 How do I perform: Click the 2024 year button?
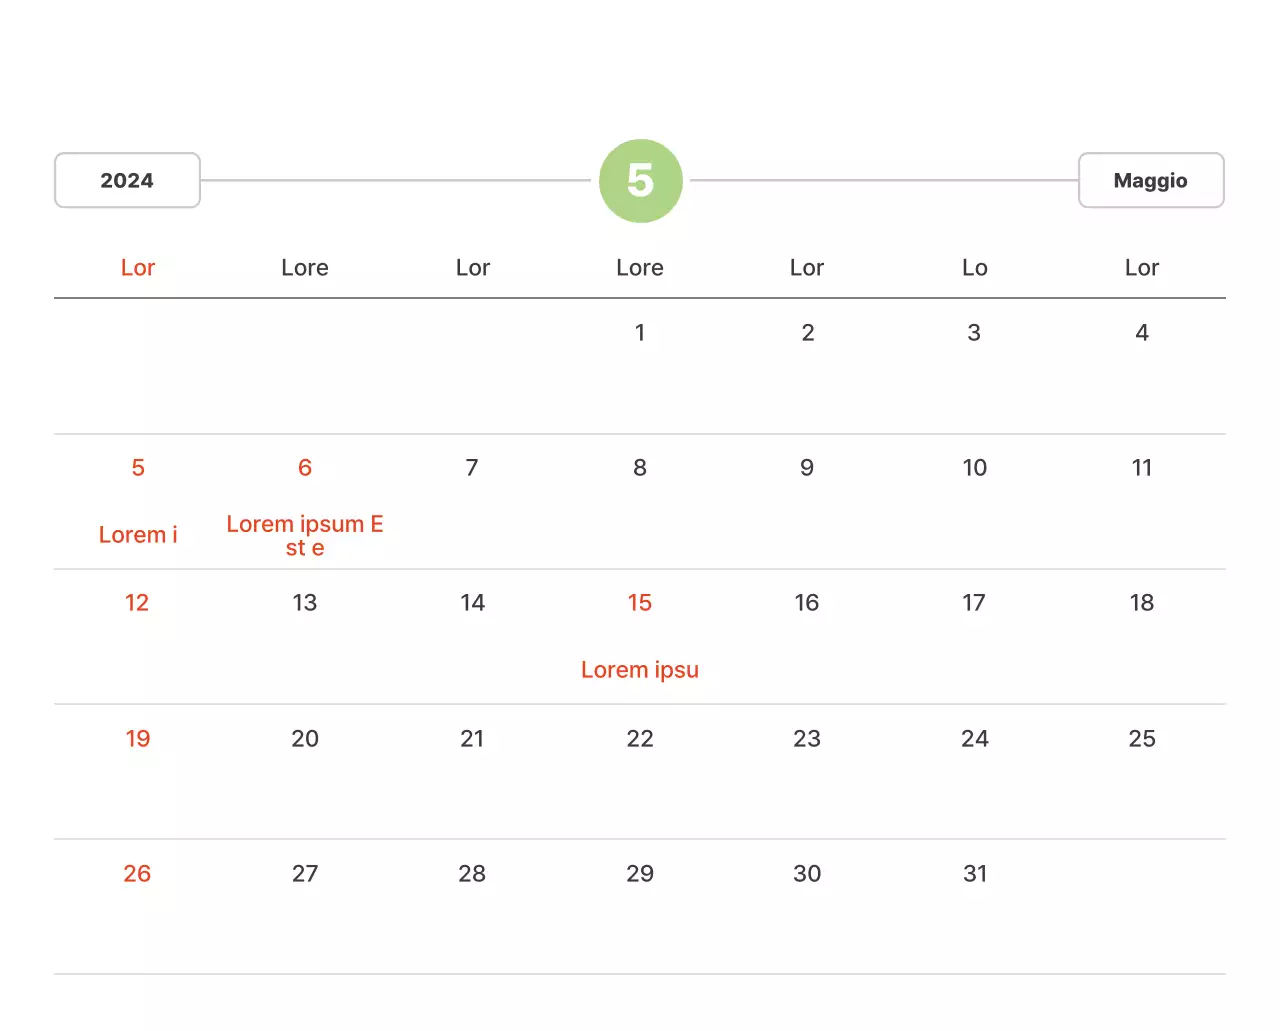(127, 181)
